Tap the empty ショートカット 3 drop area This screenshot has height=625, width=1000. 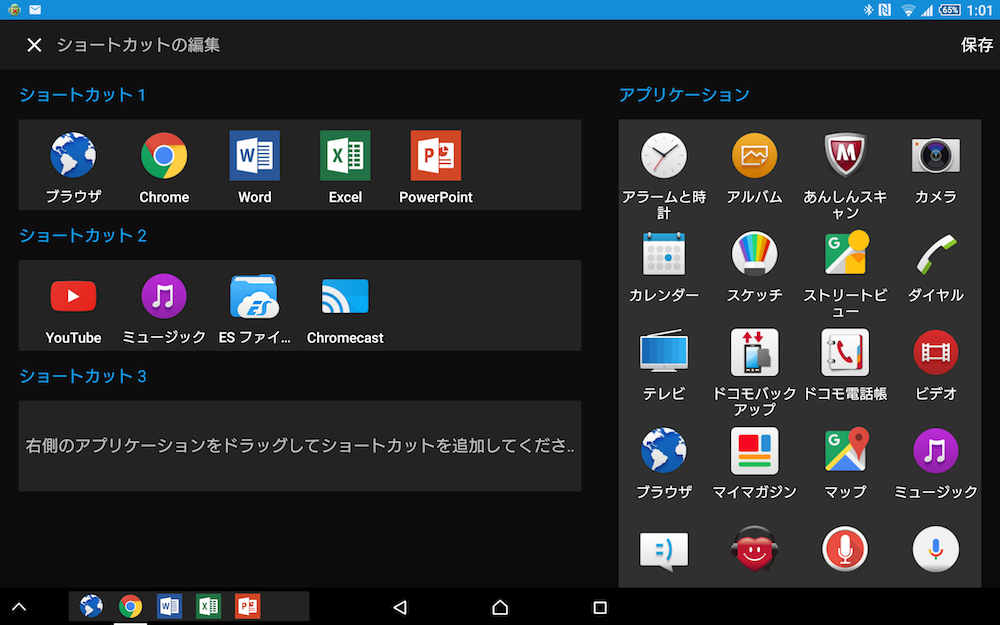tap(300, 446)
